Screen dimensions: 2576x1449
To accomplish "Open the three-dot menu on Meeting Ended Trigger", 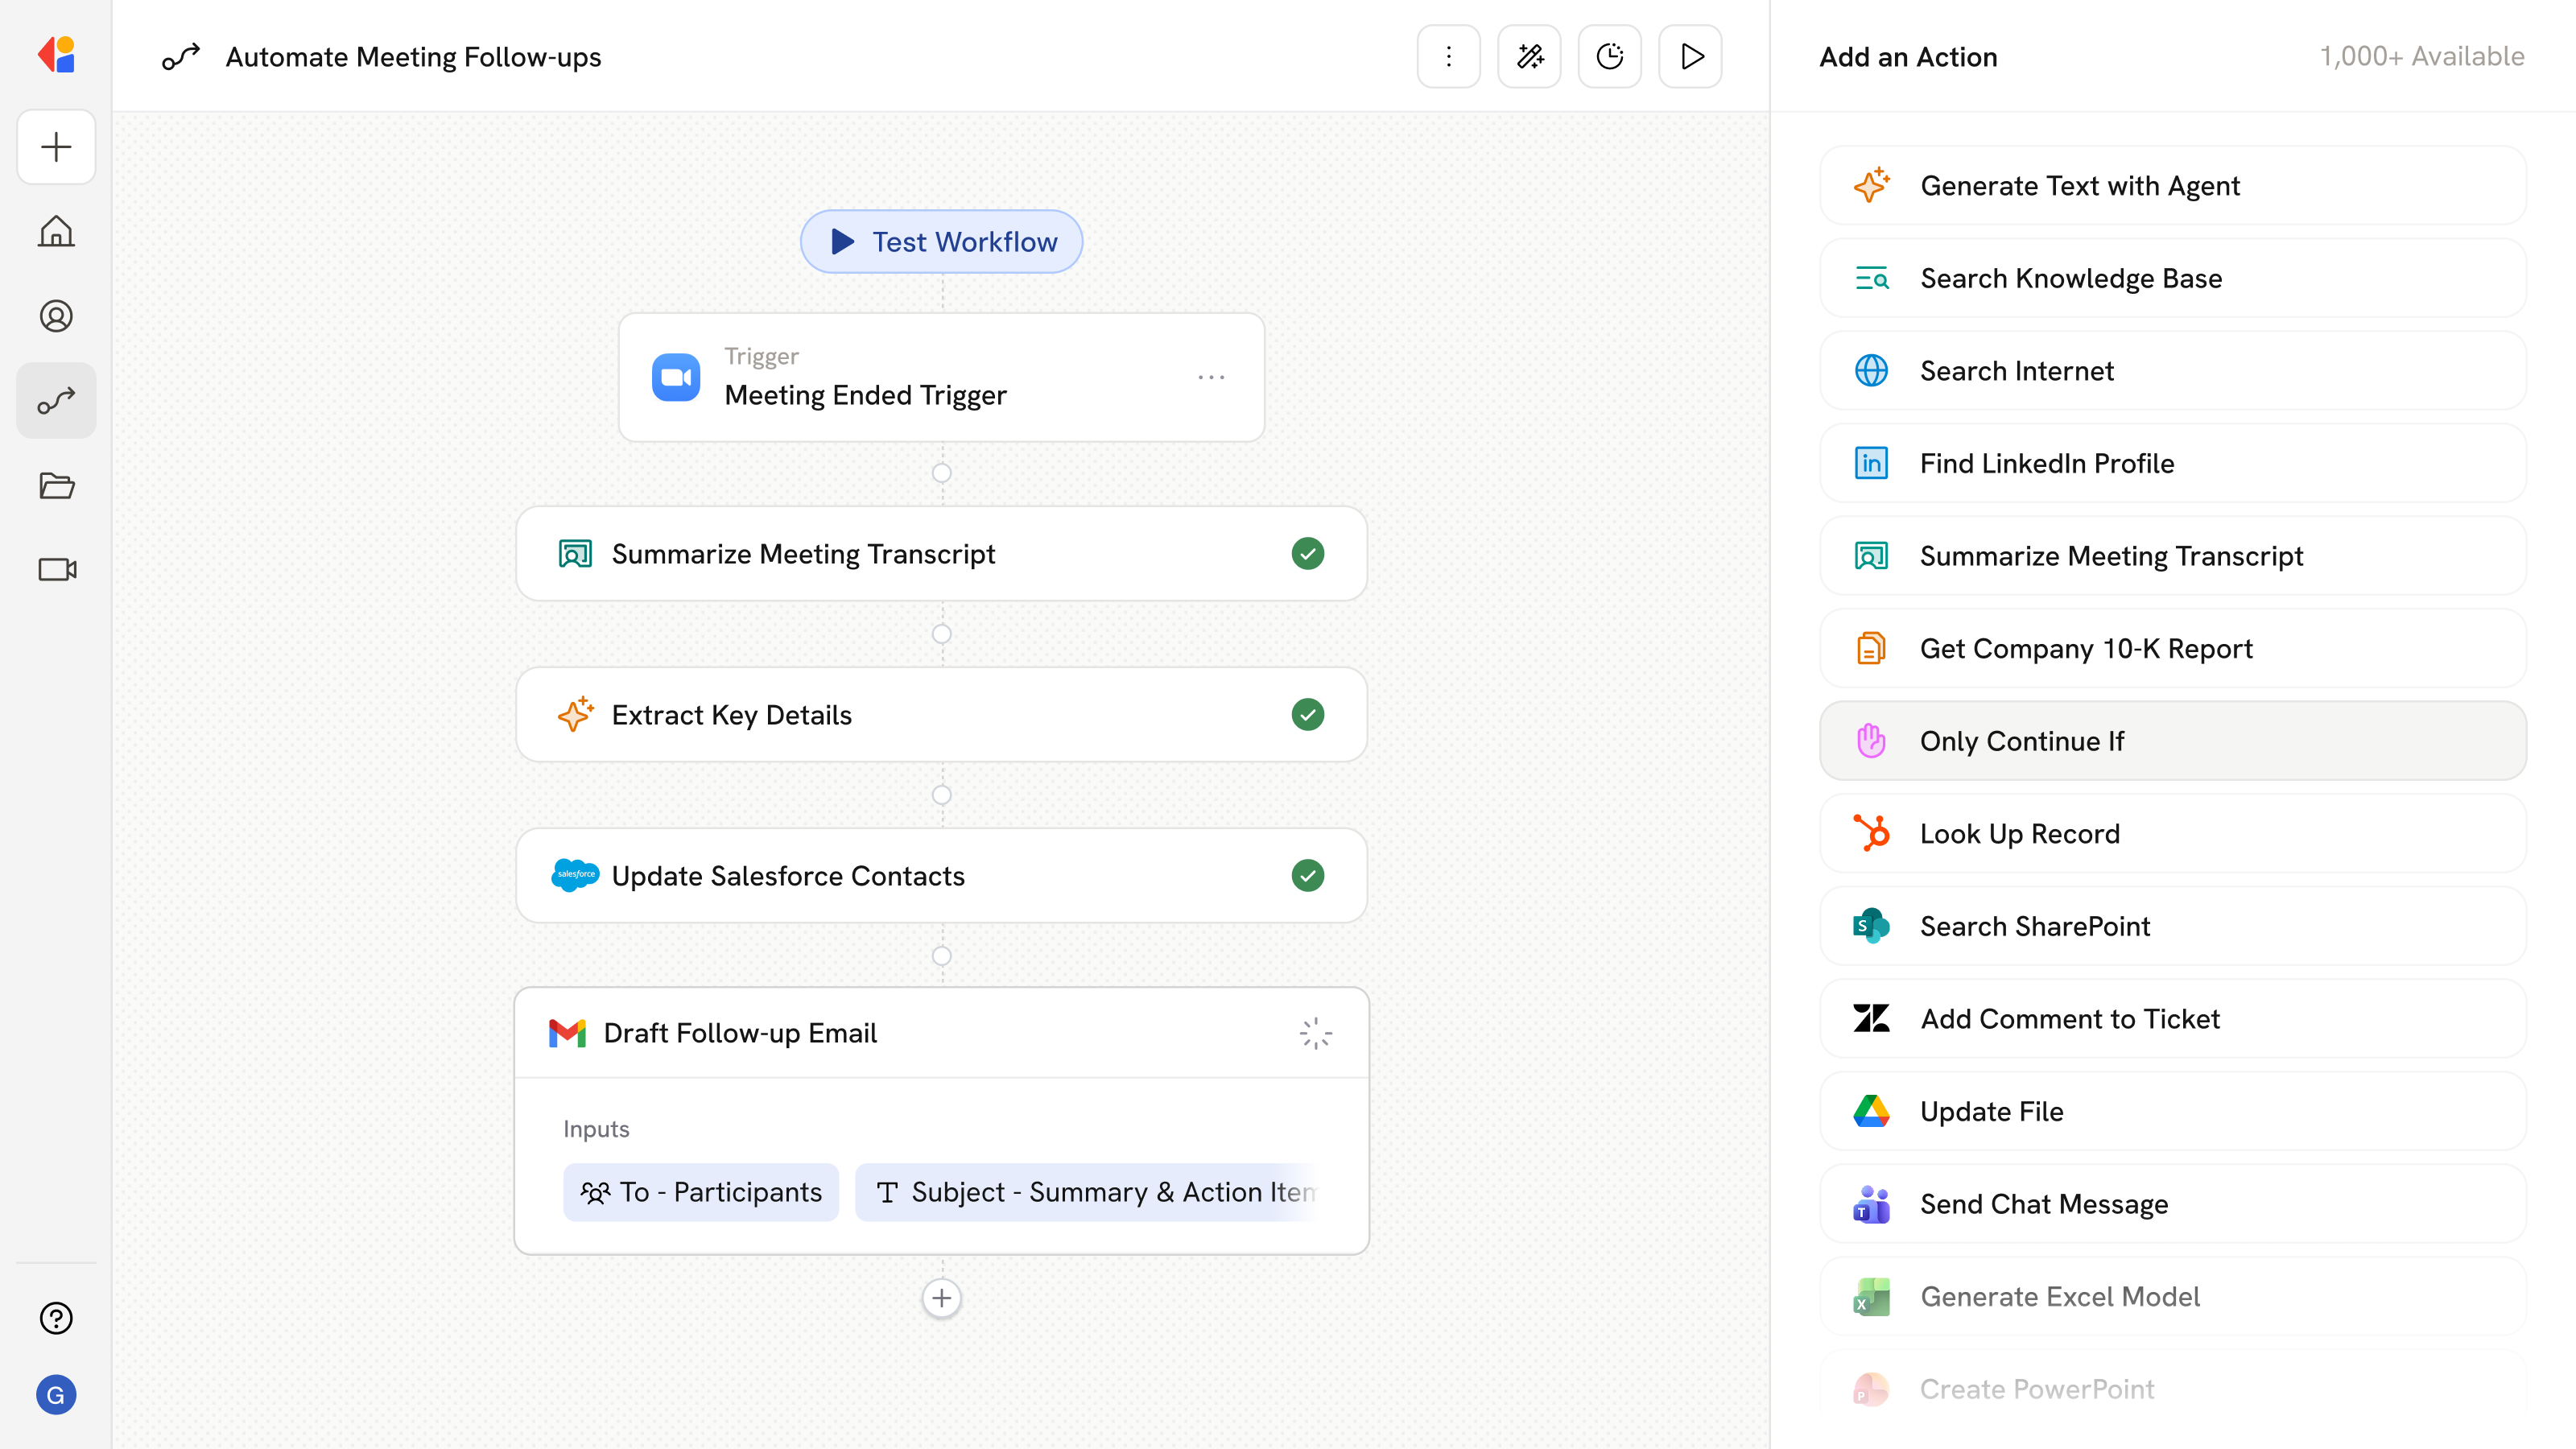I will (x=1211, y=377).
